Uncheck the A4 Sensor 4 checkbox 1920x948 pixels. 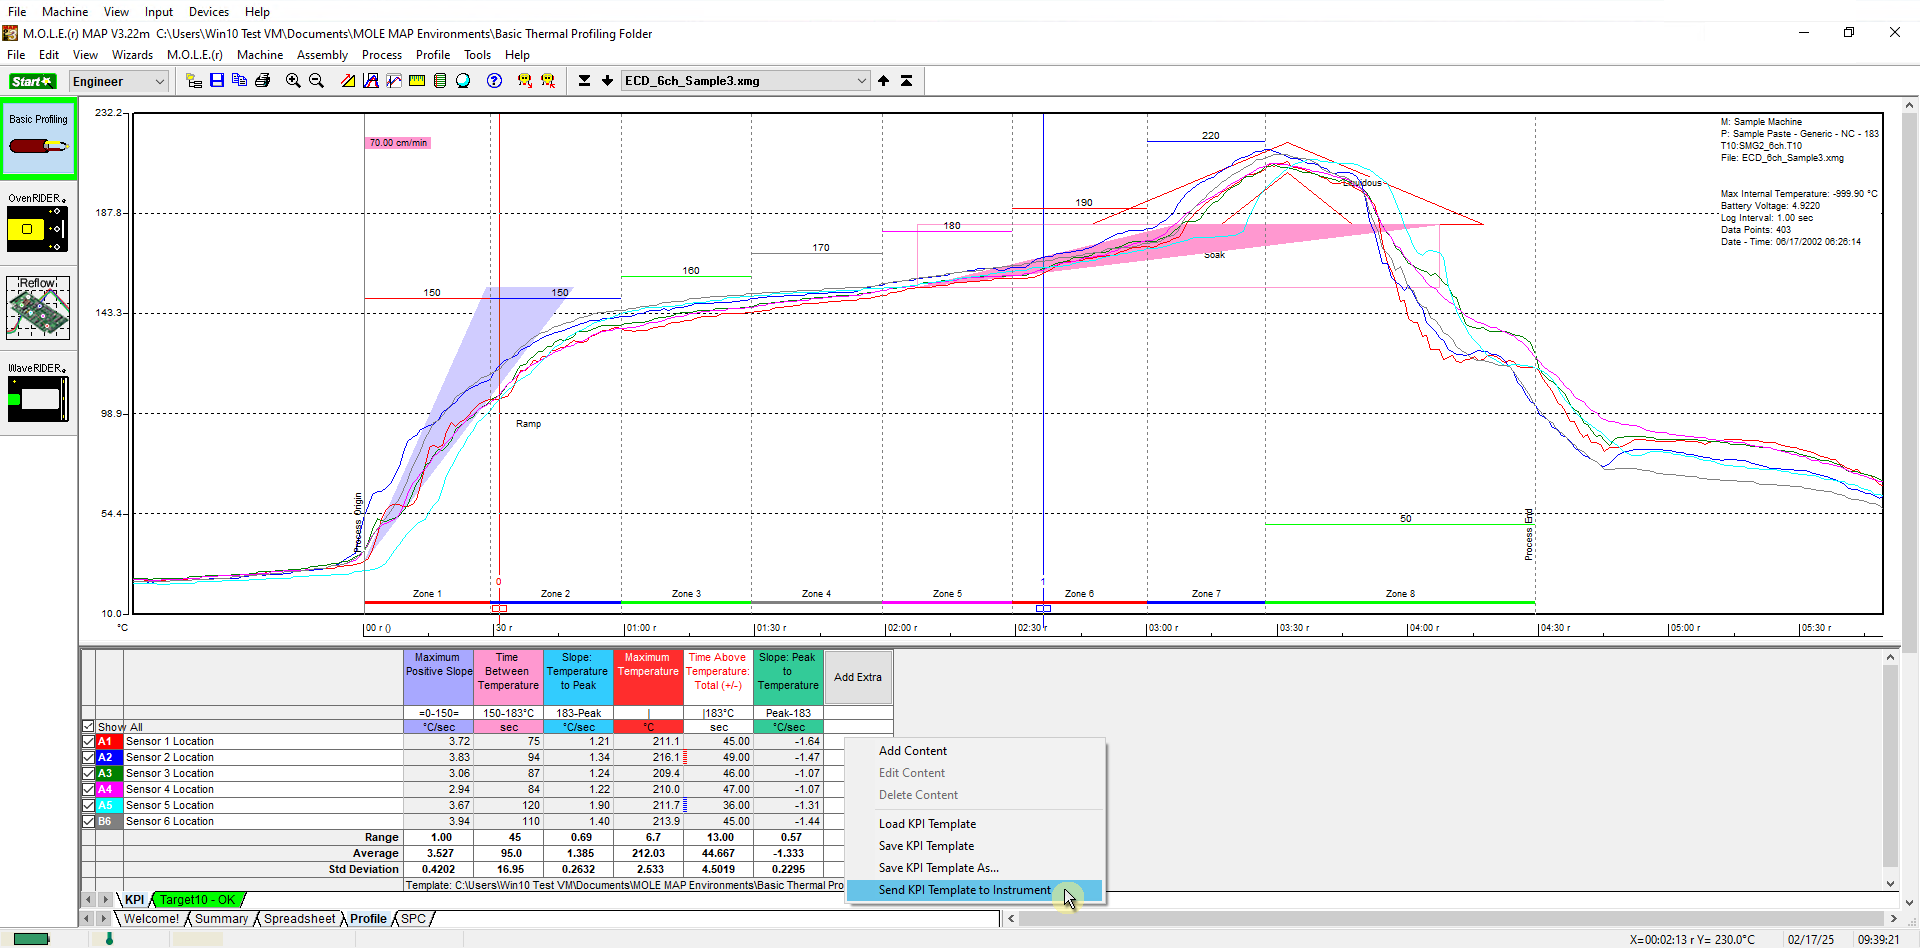(x=88, y=789)
